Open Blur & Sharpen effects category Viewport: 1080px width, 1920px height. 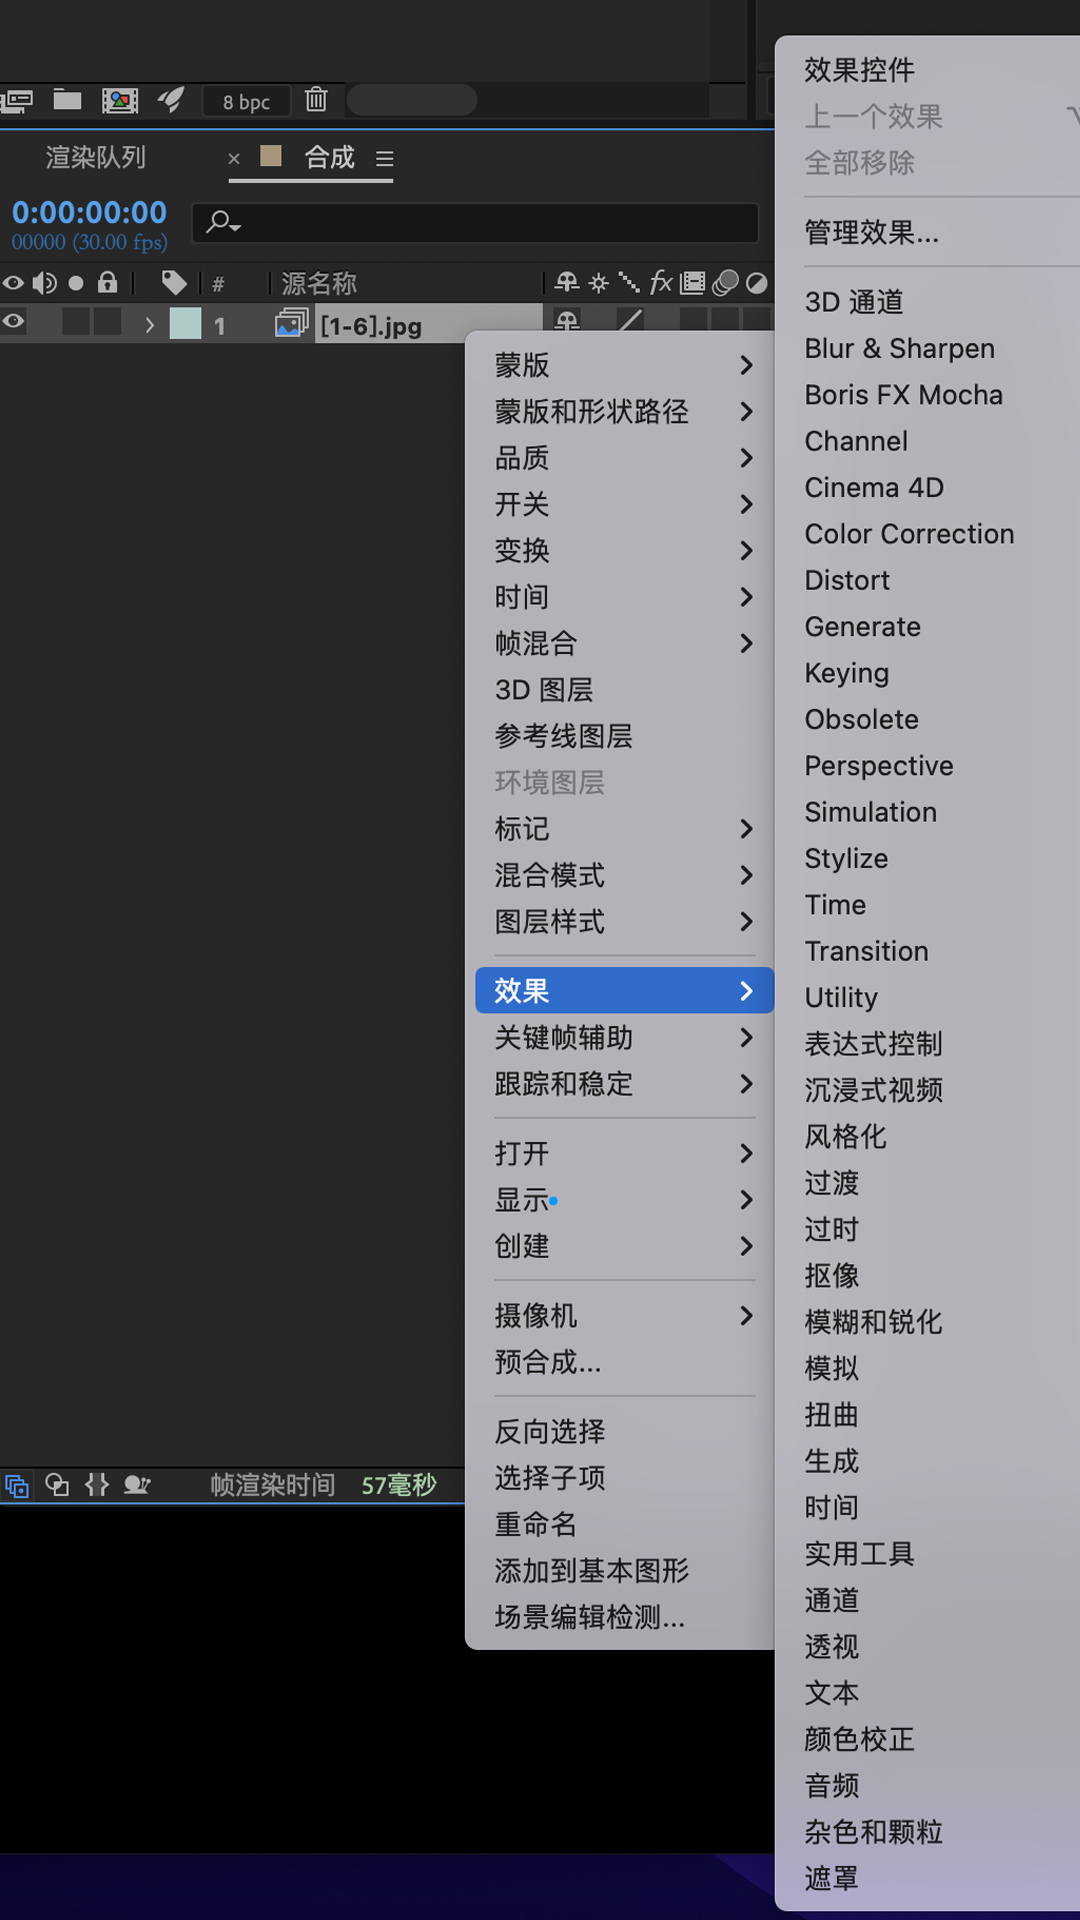tap(930, 348)
